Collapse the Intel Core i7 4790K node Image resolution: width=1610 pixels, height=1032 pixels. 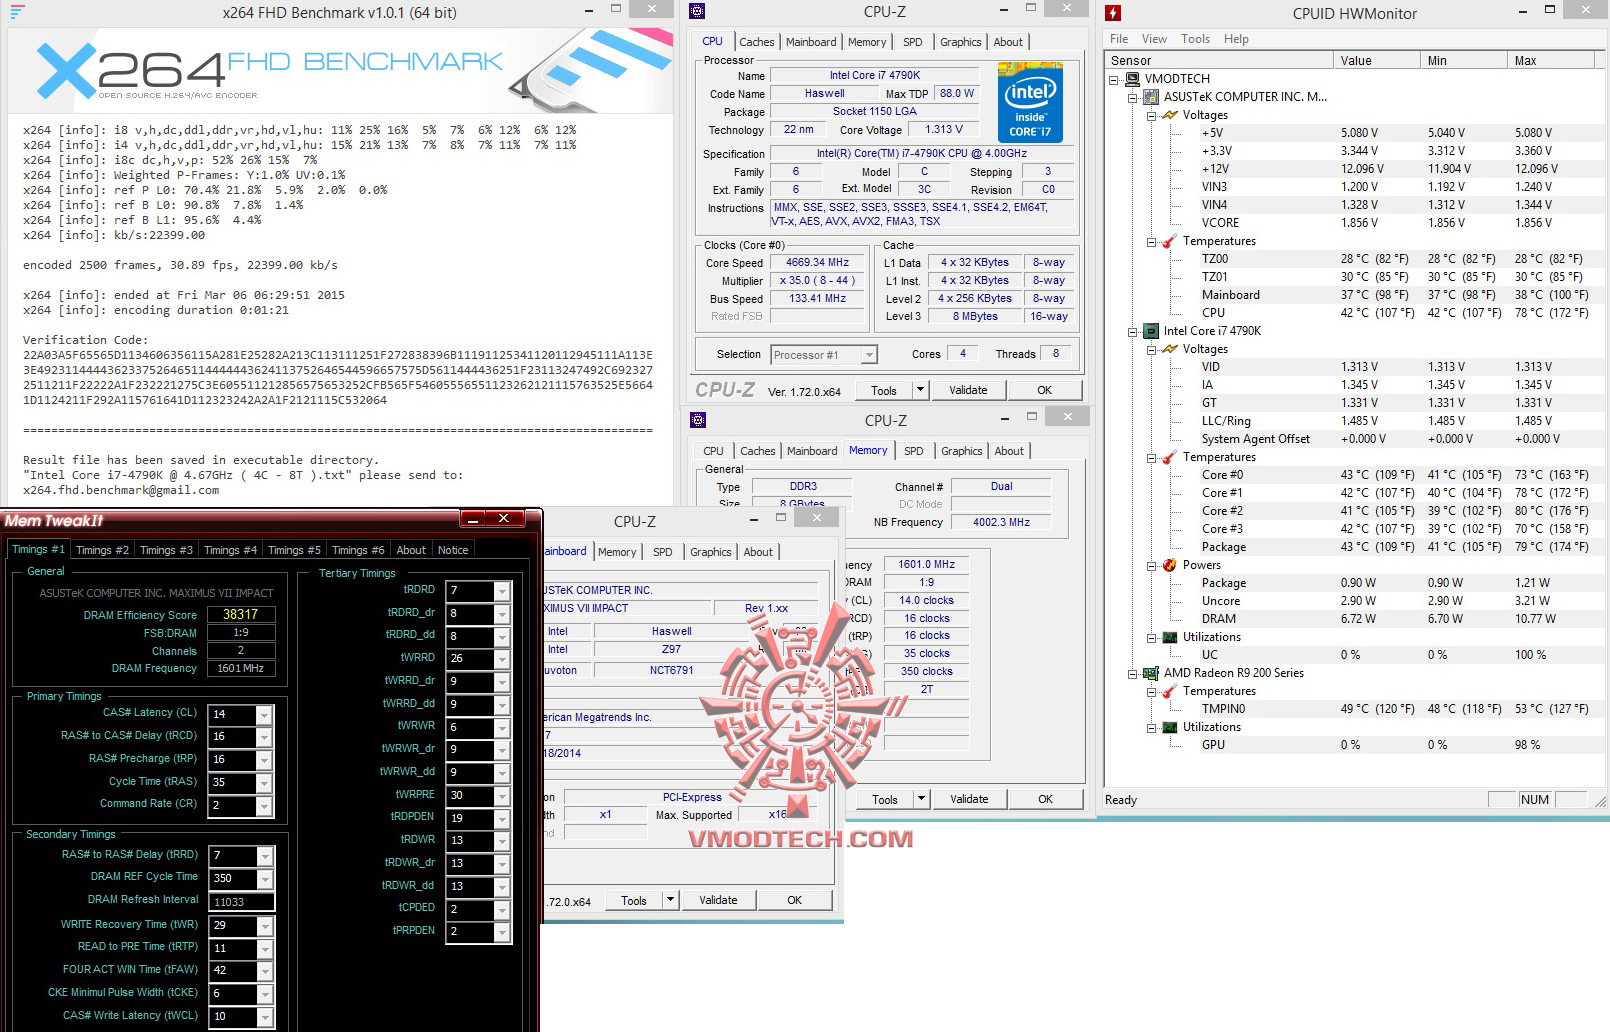click(1133, 331)
